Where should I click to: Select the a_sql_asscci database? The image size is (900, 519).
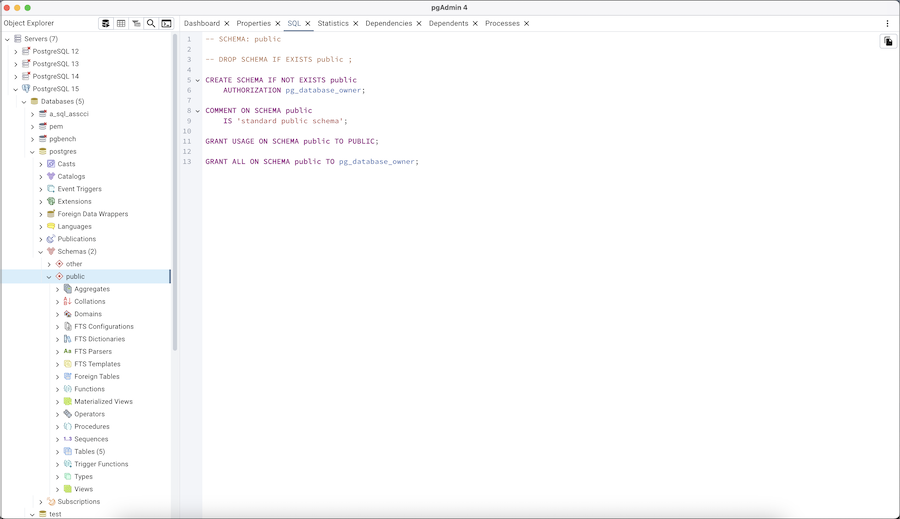point(69,114)
